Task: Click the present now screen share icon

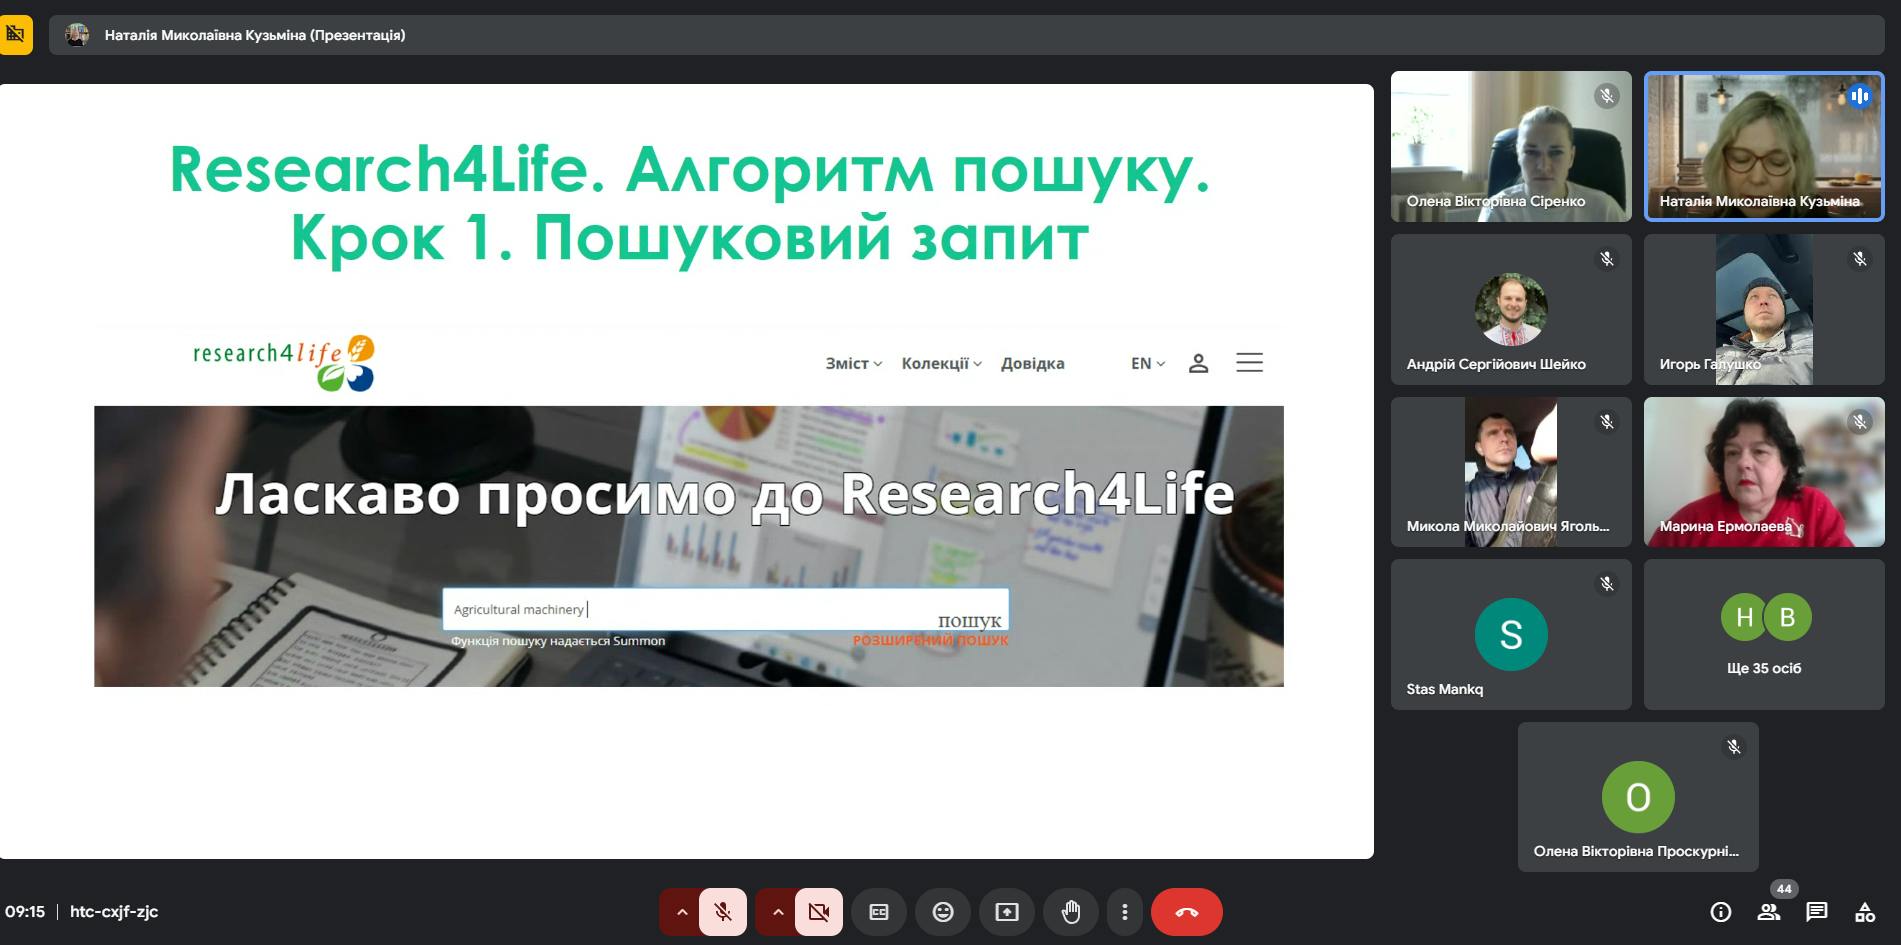Action: click(1007, 912)
